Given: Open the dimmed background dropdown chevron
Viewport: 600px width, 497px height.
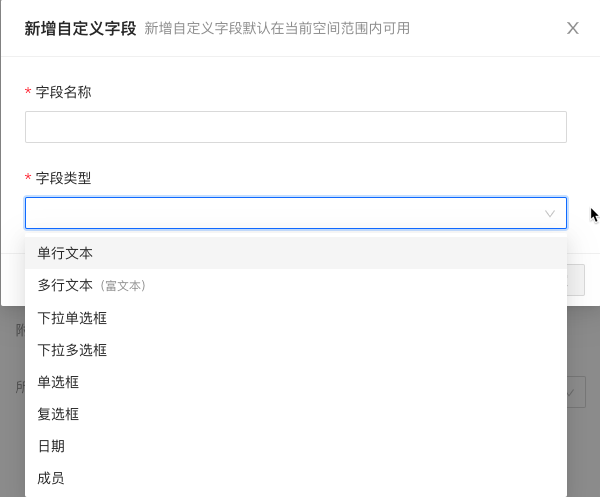Looking at the screenshot, I should click(575, 392).
